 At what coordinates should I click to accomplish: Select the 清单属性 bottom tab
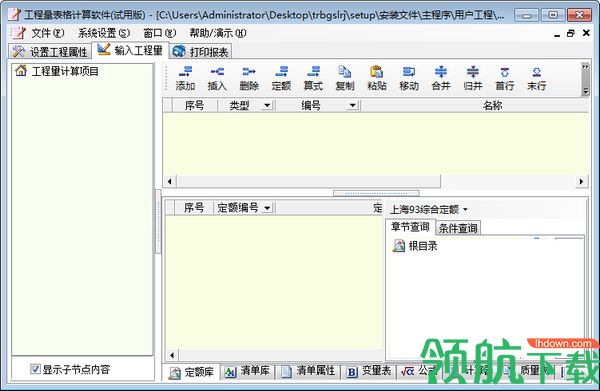pos(308,371)
